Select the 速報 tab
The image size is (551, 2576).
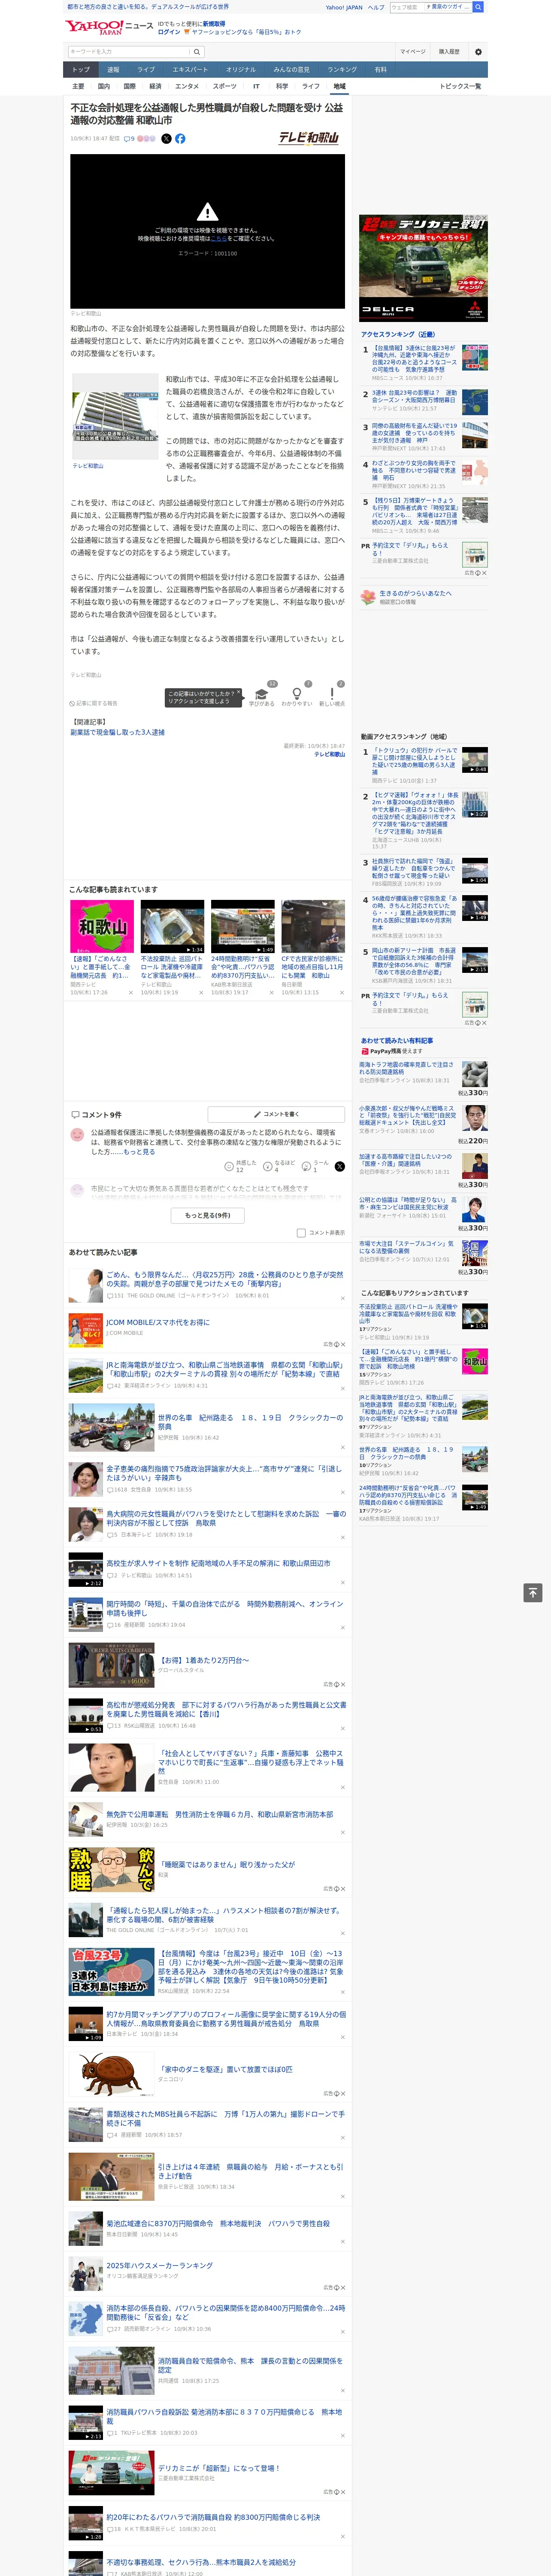pos(113,70)
